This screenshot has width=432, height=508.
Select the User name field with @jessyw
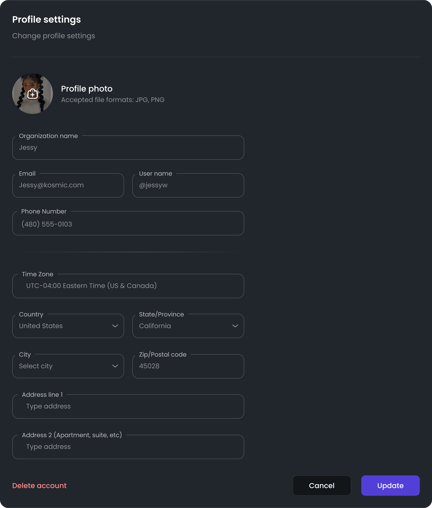188,185
